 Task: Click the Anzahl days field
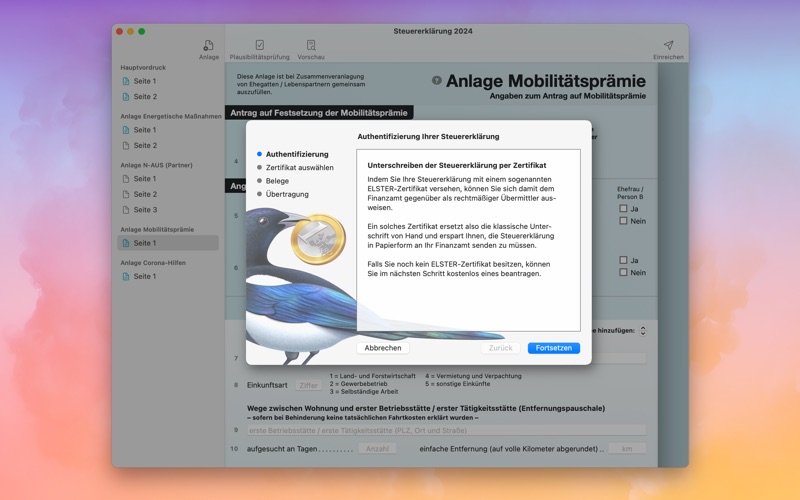(x=377, y=448)
